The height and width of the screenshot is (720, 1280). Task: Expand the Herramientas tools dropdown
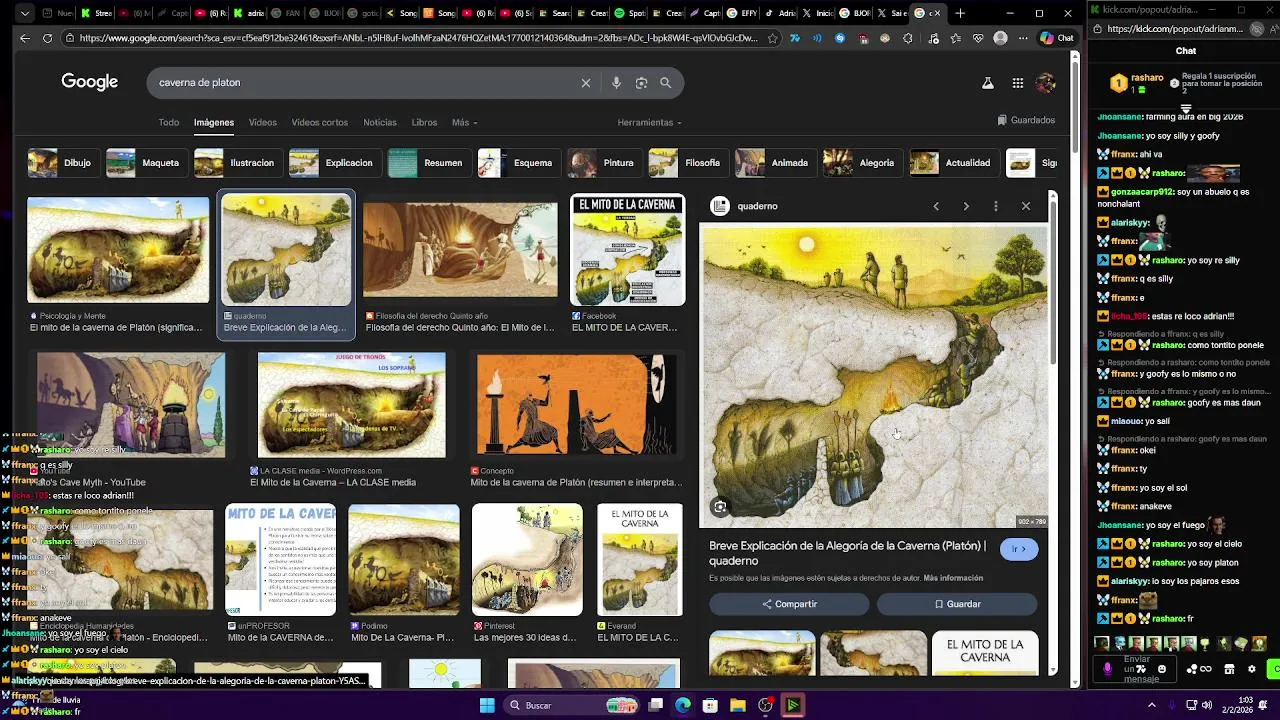click(x=649, y=122)
